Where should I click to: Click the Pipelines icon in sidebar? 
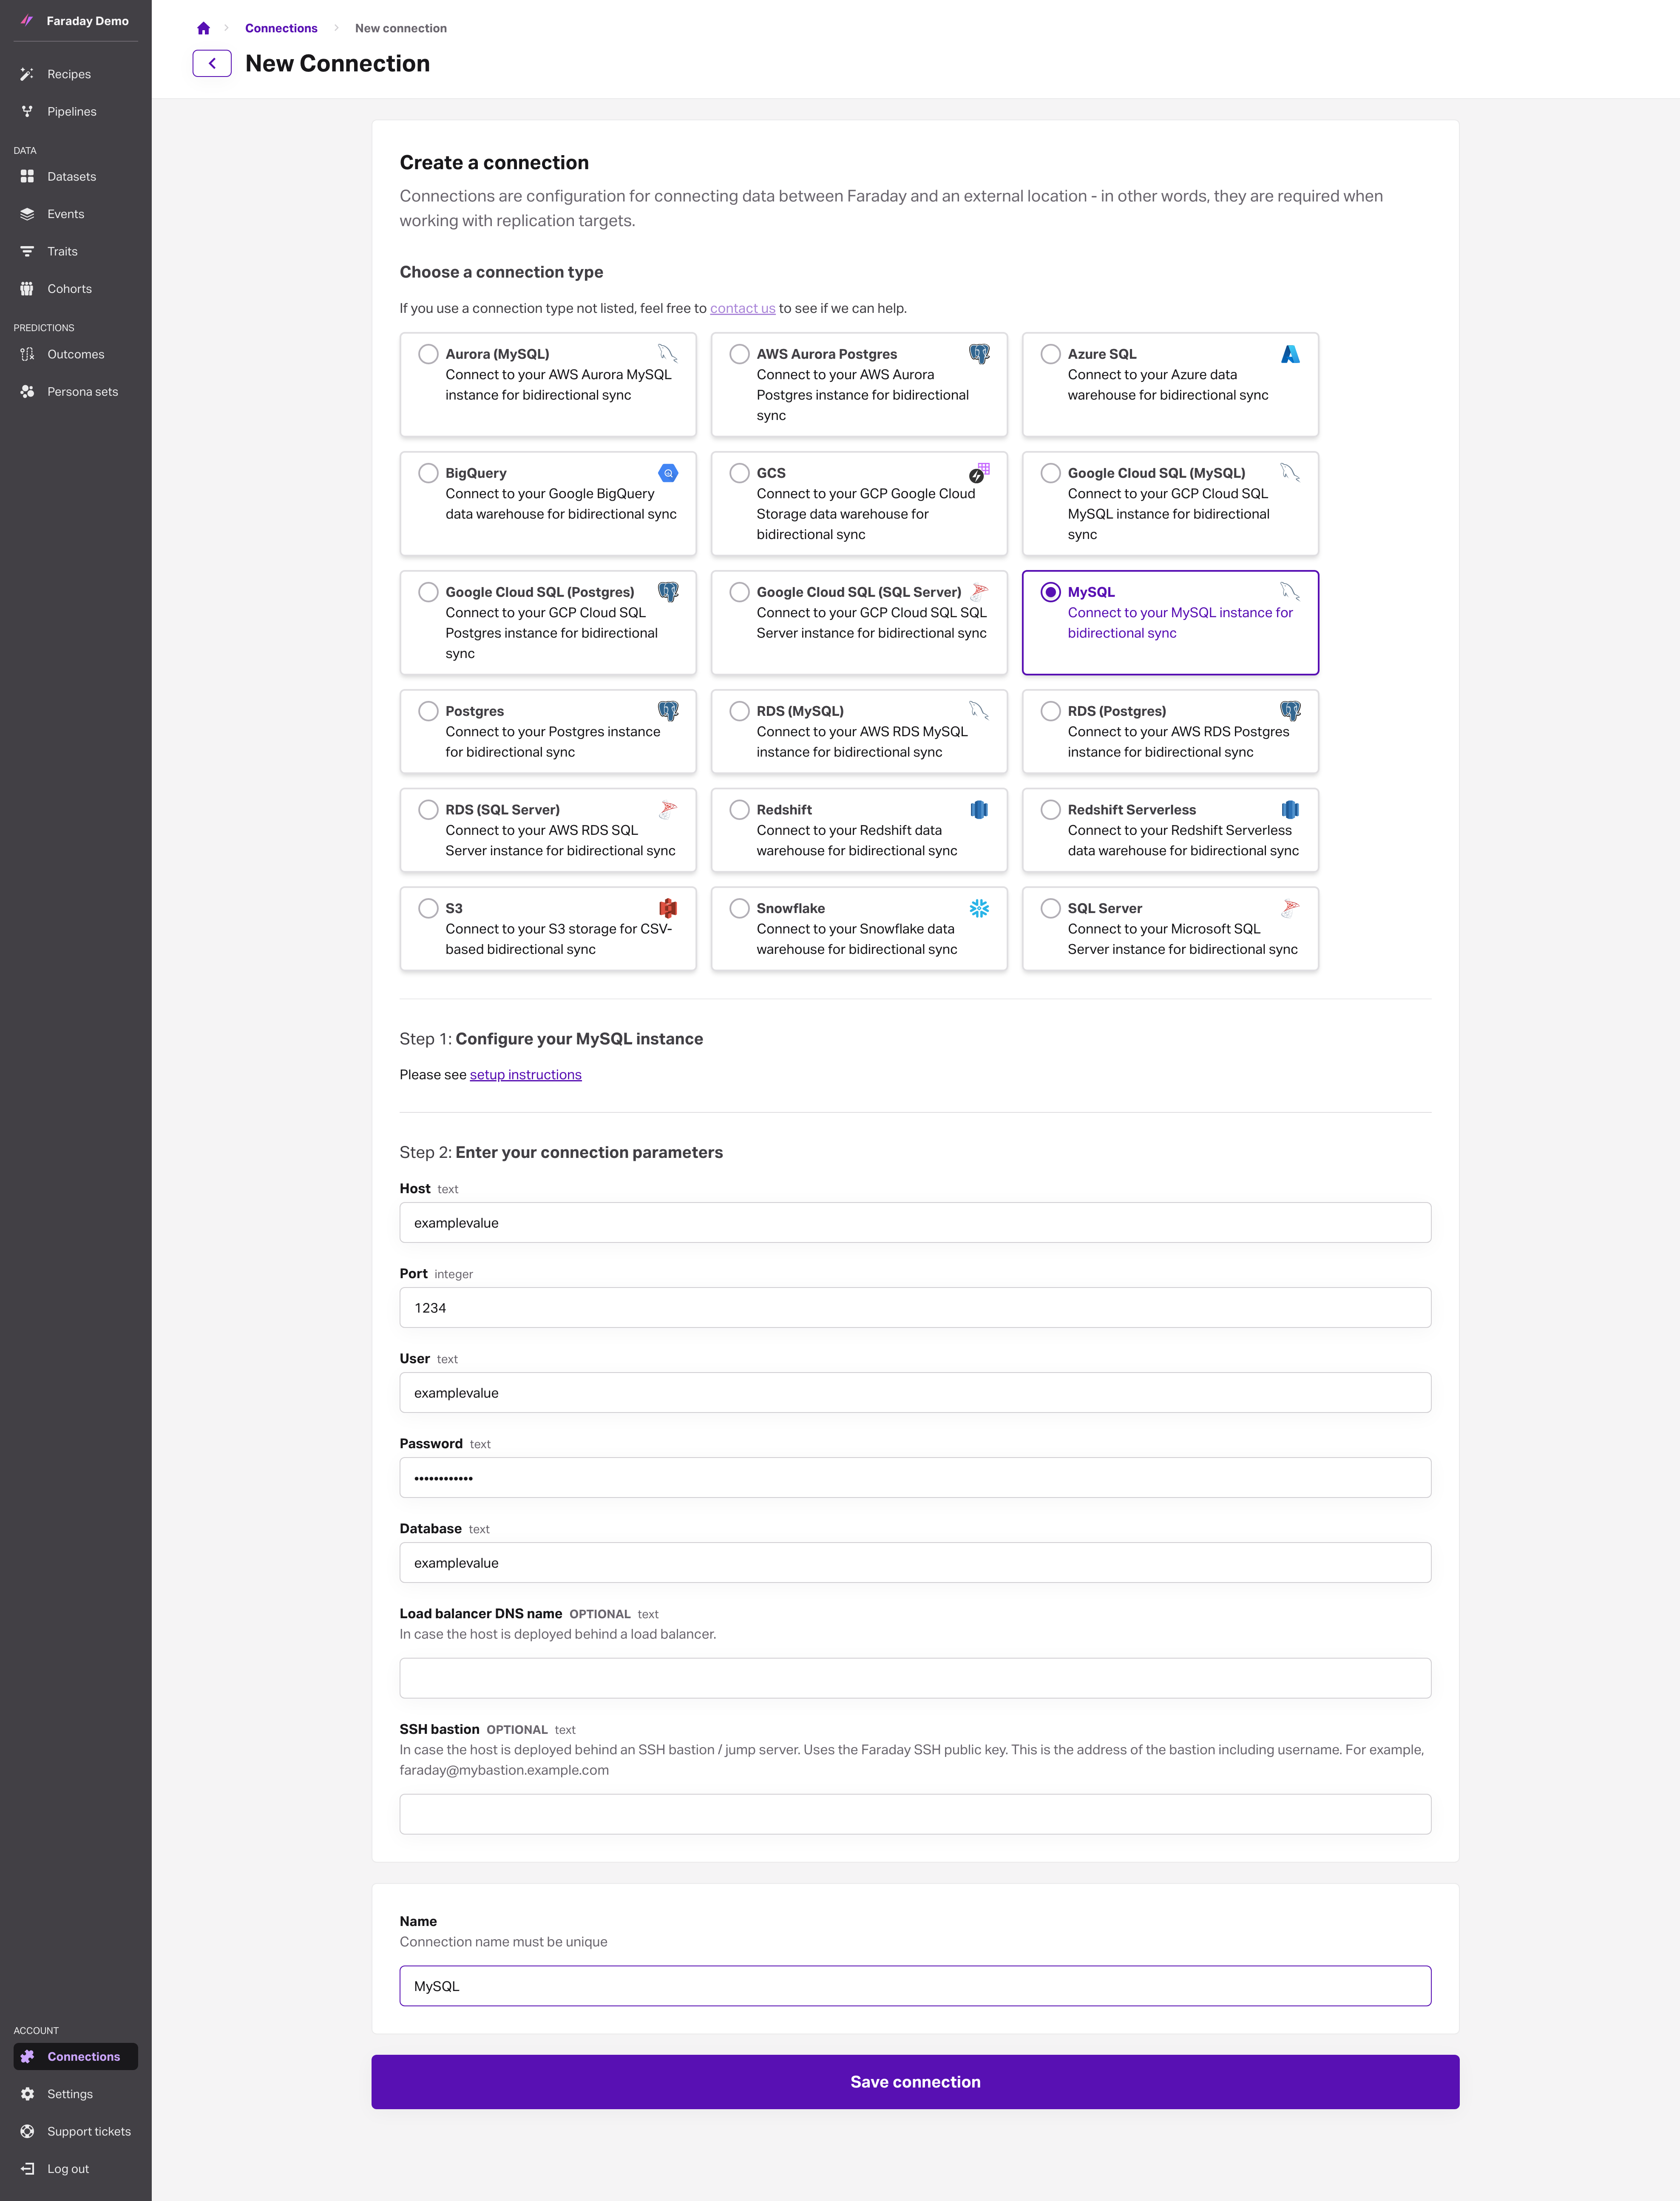pyautogui.click(x=27, y=111)
